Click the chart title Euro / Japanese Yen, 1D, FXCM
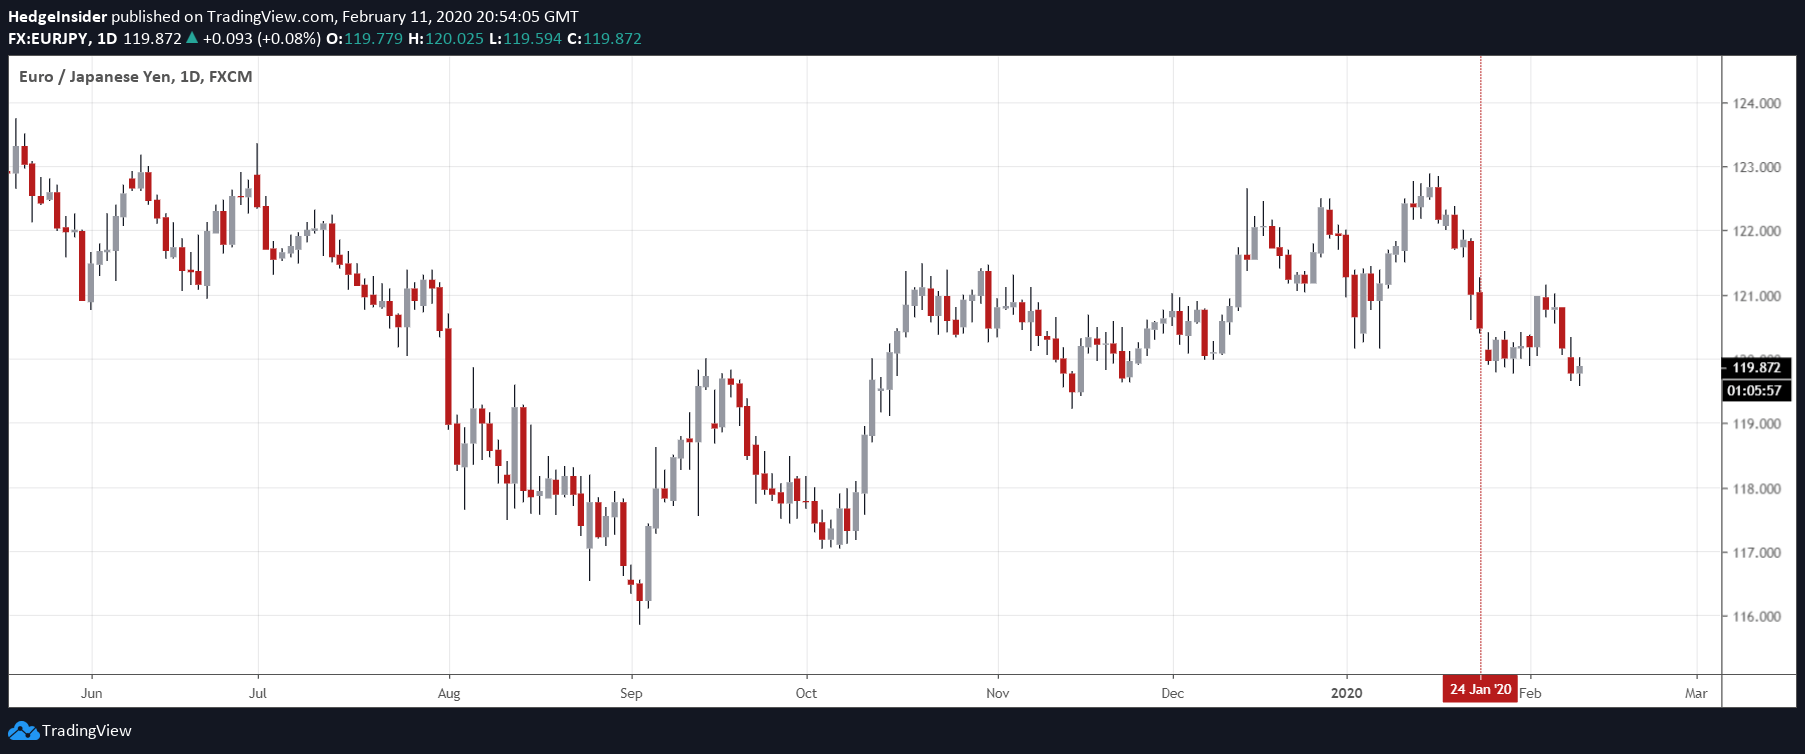1805x754 pixels. pos(136,77)
